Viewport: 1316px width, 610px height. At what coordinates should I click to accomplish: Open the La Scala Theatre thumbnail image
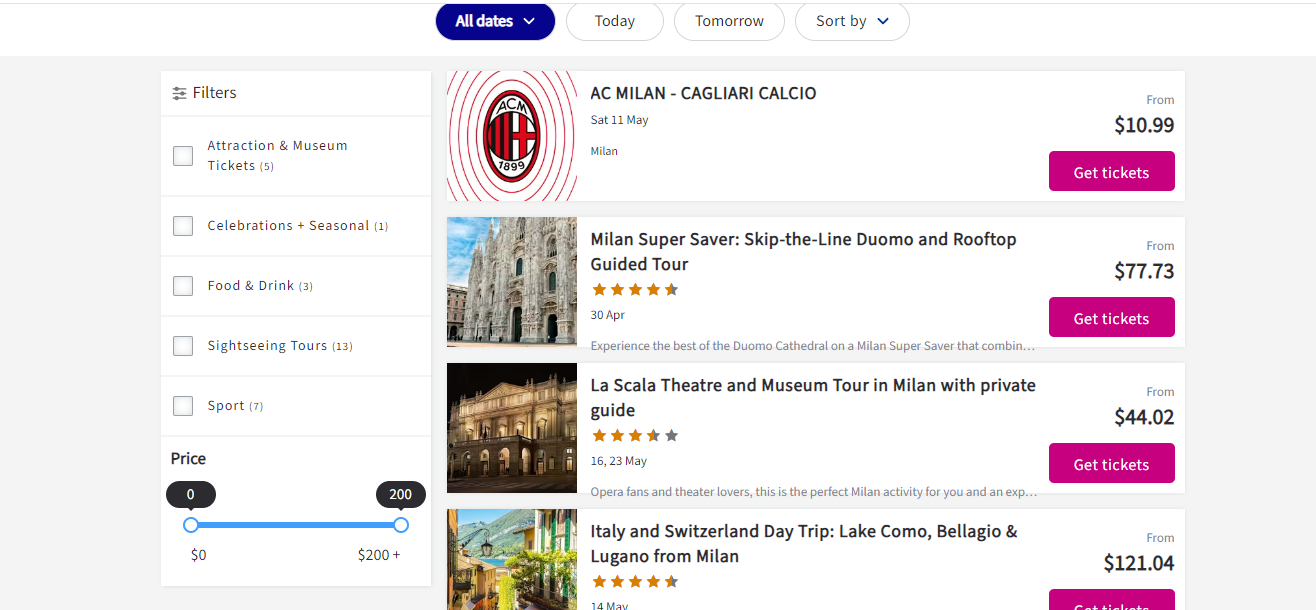[512, 428]
